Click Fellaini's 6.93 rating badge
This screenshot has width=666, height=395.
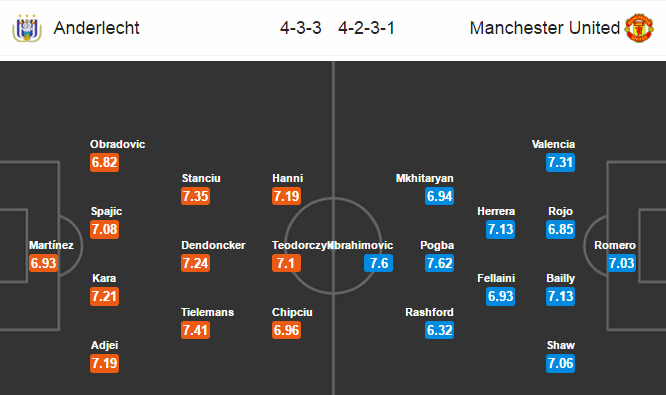click(501, 296)
